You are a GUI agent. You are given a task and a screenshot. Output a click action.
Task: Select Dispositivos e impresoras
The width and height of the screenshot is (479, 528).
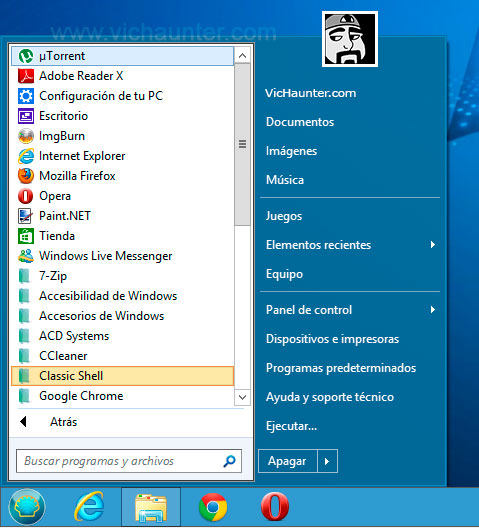(x=350, y=339)
